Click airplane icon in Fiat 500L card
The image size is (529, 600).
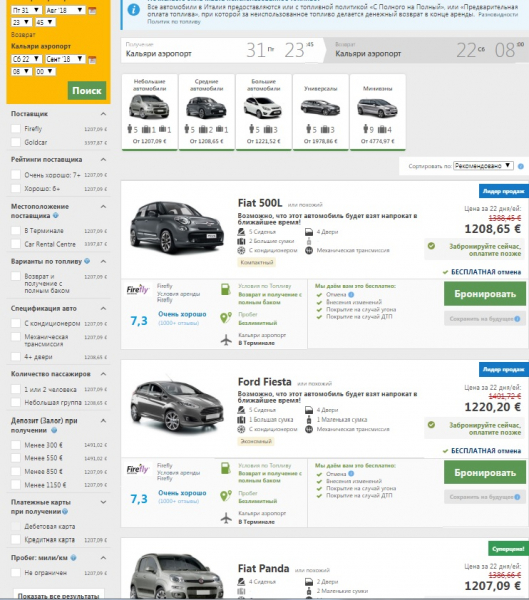tap(226, 339)
